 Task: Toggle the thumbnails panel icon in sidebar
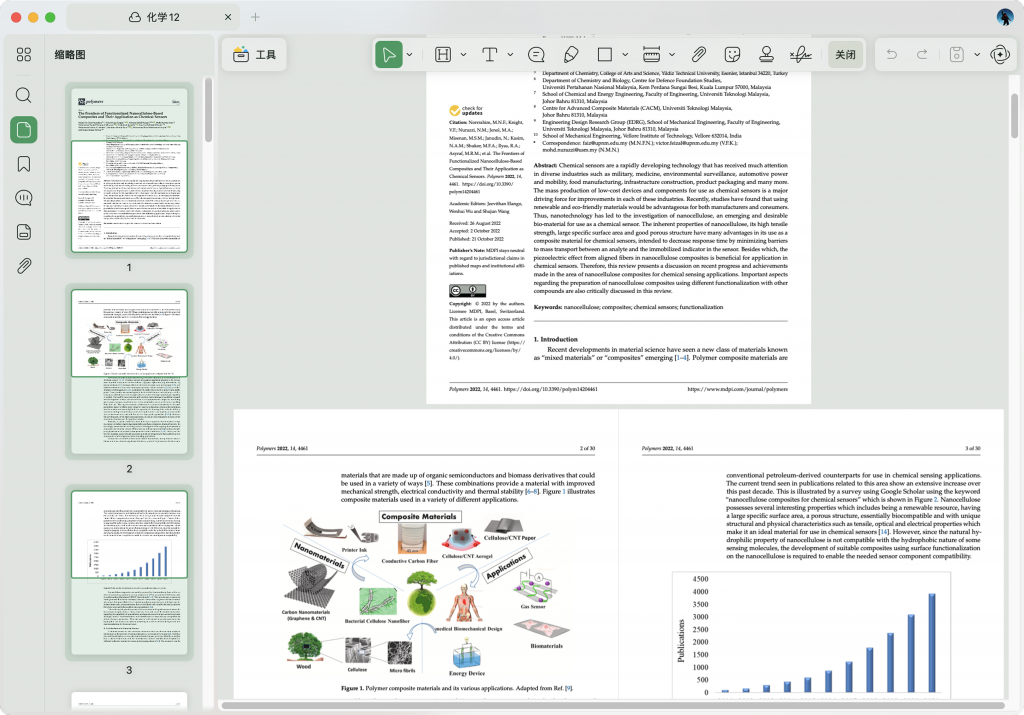pos(24,129)
